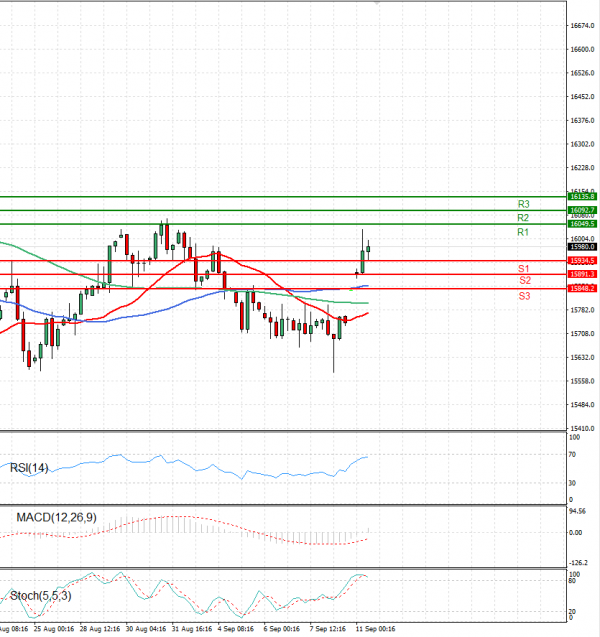
Task: Select the 15848.2 red price tag
Action: coord(583,288)
